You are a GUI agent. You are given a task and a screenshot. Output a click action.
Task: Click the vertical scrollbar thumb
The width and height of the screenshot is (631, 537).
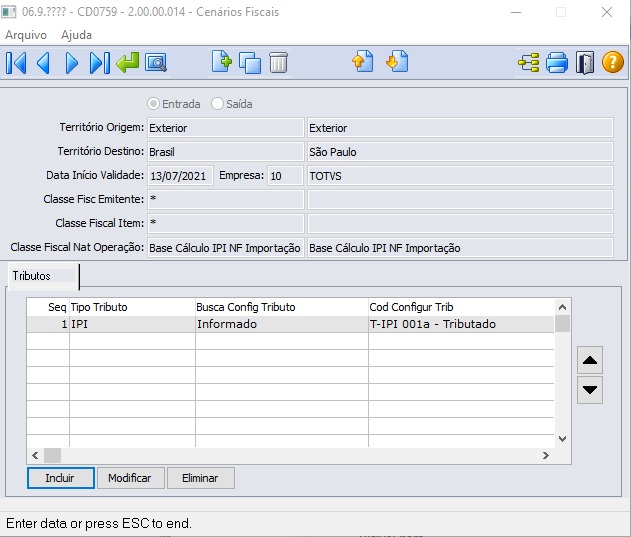tap(563, 324)
